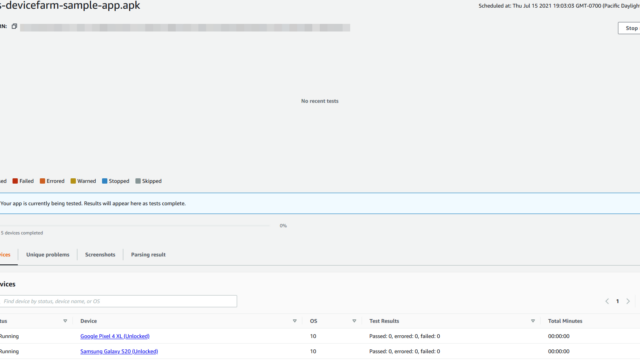Go to the previous page with left chevron

coord(607,301)
